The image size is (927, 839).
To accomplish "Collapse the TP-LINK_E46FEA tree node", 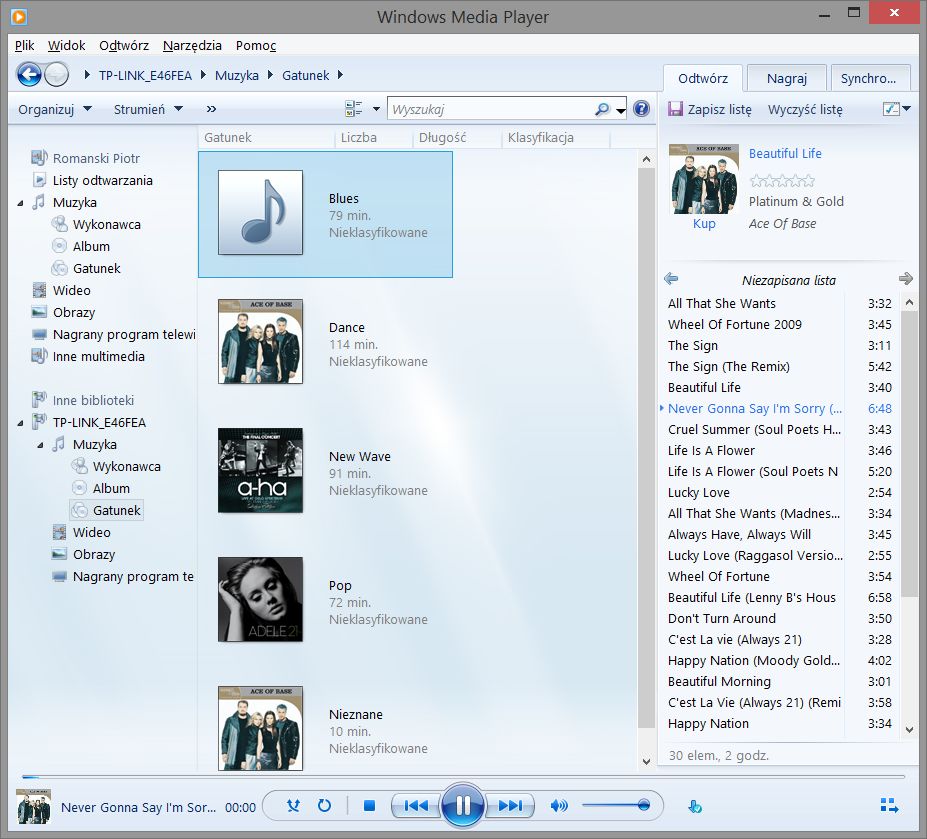I will [x=20, y=423].
